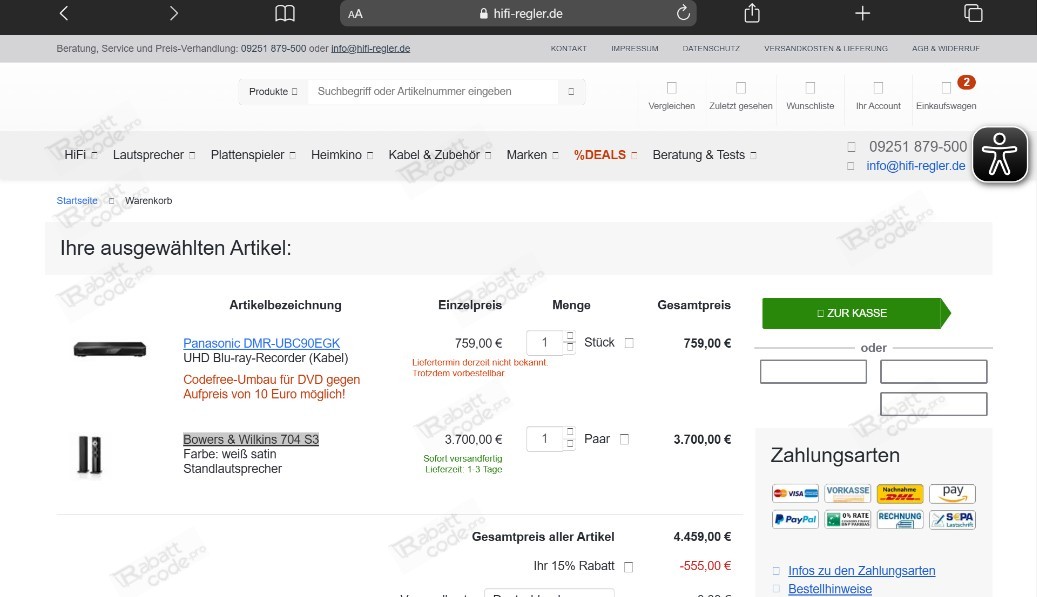The width and height of the screenshot is (1037, 597).
Task: Open the Produkte search category dropdown
Action: point(273,92)
